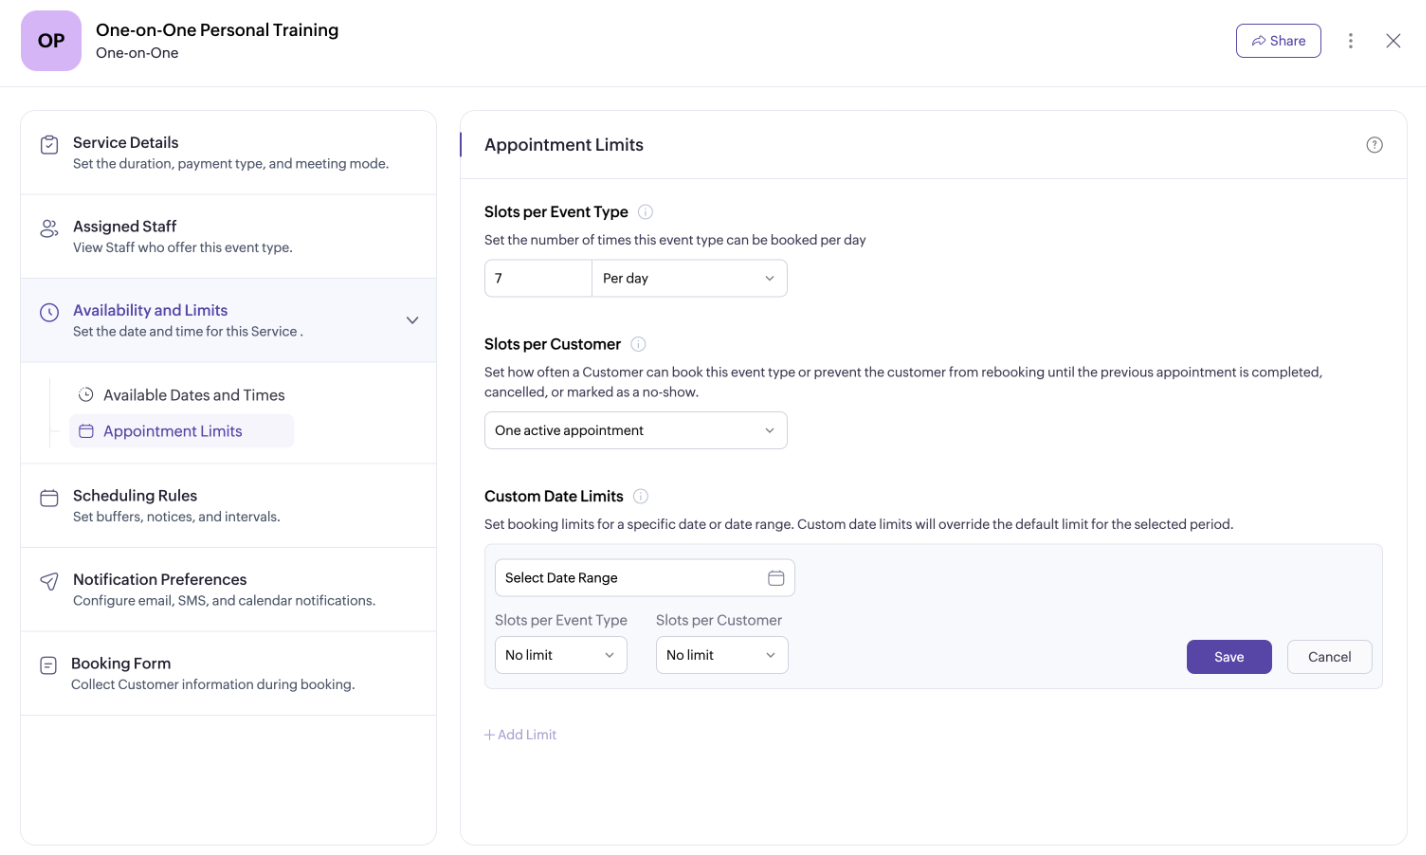Click the Available Dates and Times clock icon
The image size is (1426, 855).
click(x=86, y=395)
